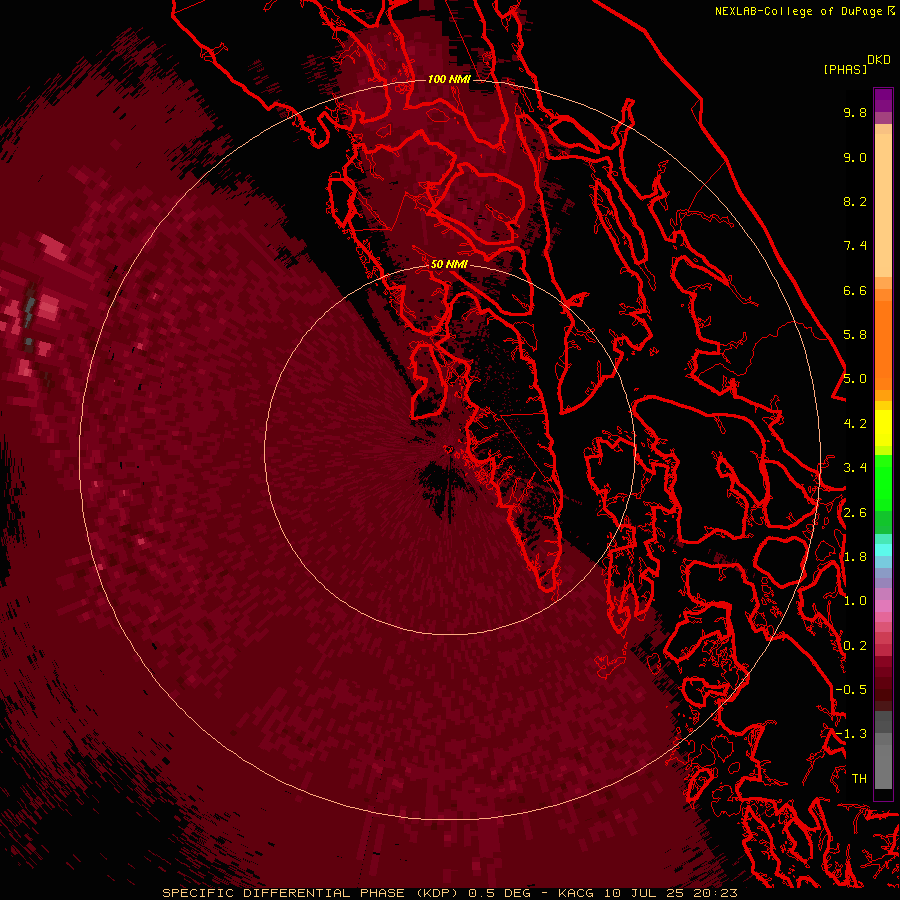Click the TH threshold label on the scale
900x900 pixels.
[x=859, y=779]
